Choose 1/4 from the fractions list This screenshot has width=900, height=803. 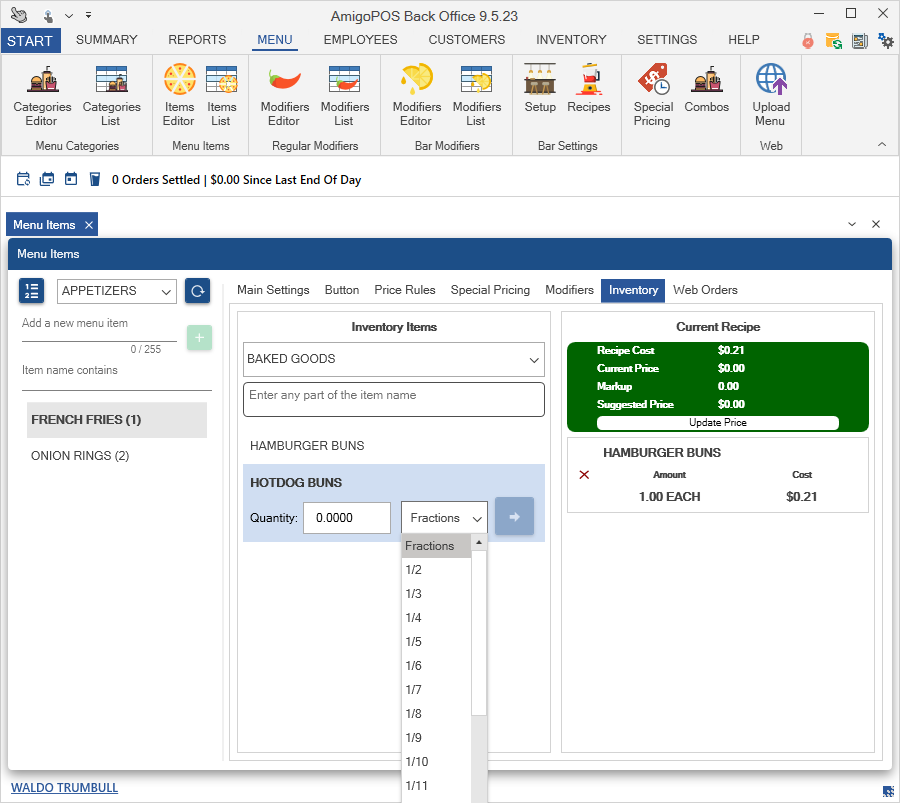[414, 618]
